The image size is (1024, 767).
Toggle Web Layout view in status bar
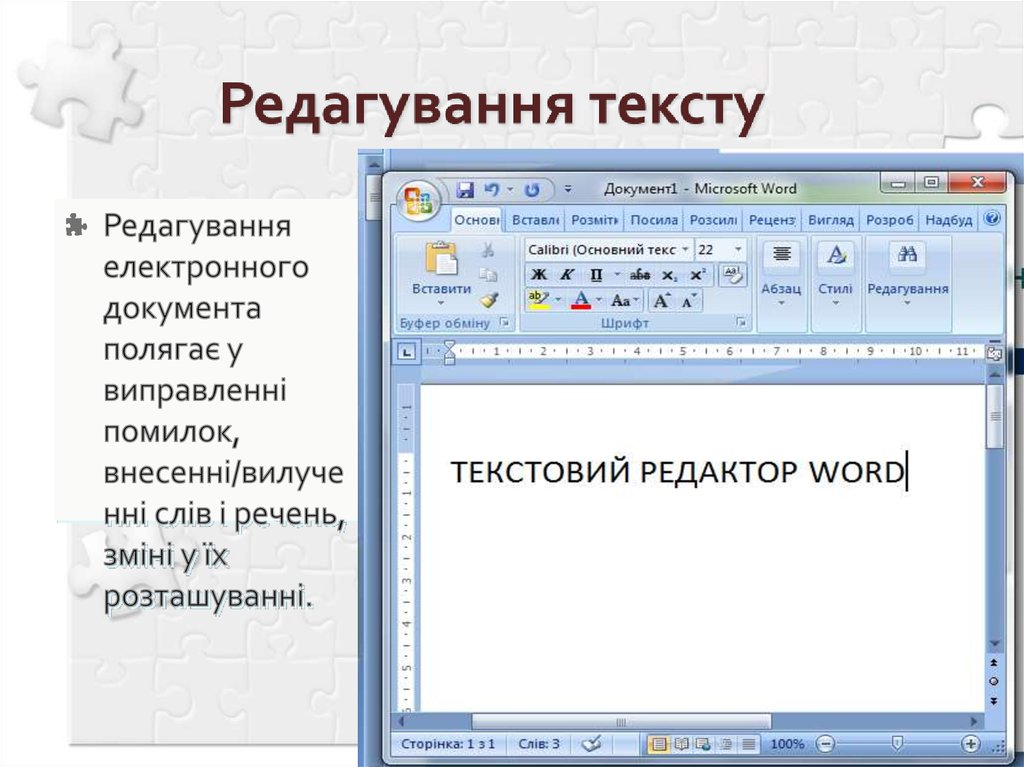tap(703, 744)
